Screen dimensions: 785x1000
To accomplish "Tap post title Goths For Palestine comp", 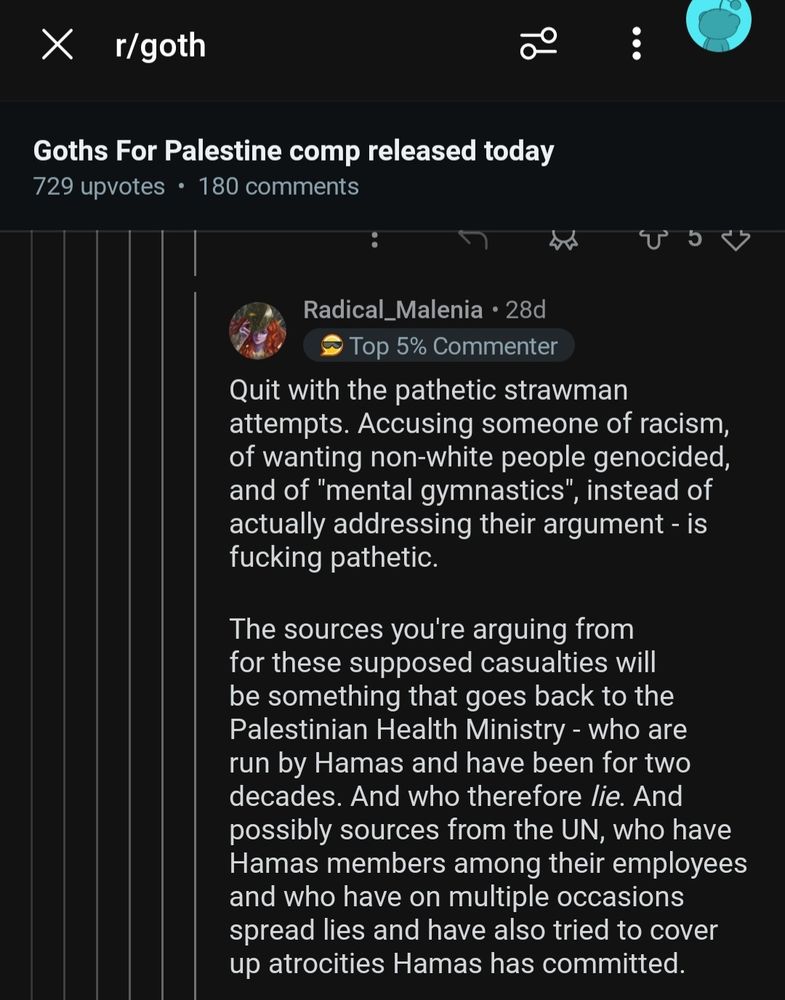I will coord(293,151).
